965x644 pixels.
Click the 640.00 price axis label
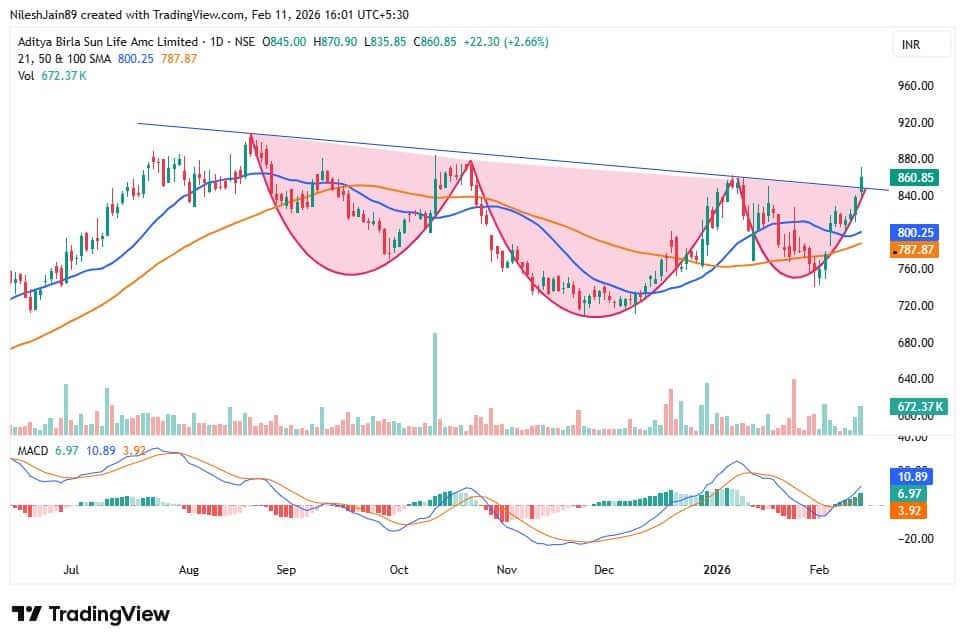click(x=915, y=379)
